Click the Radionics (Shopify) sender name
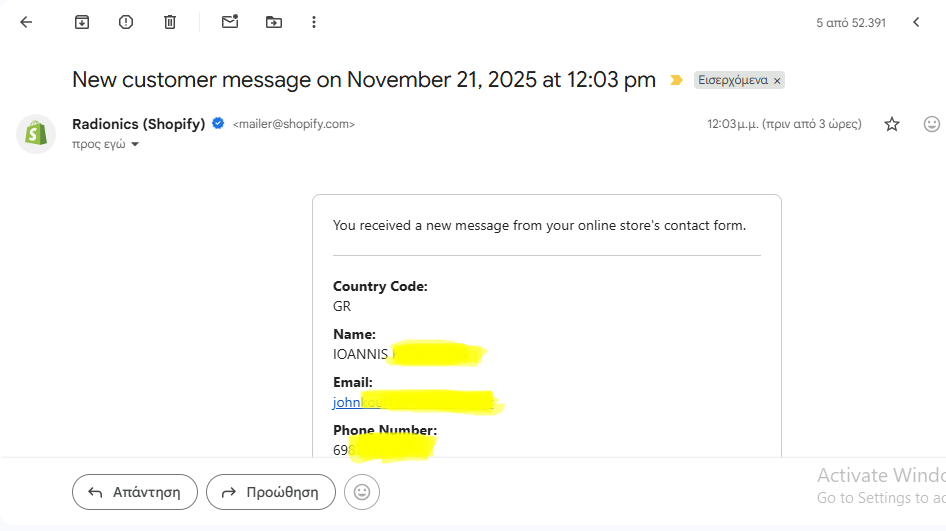Image resolution: width=946 pixels, height=531 pixels. click(138, 124)
